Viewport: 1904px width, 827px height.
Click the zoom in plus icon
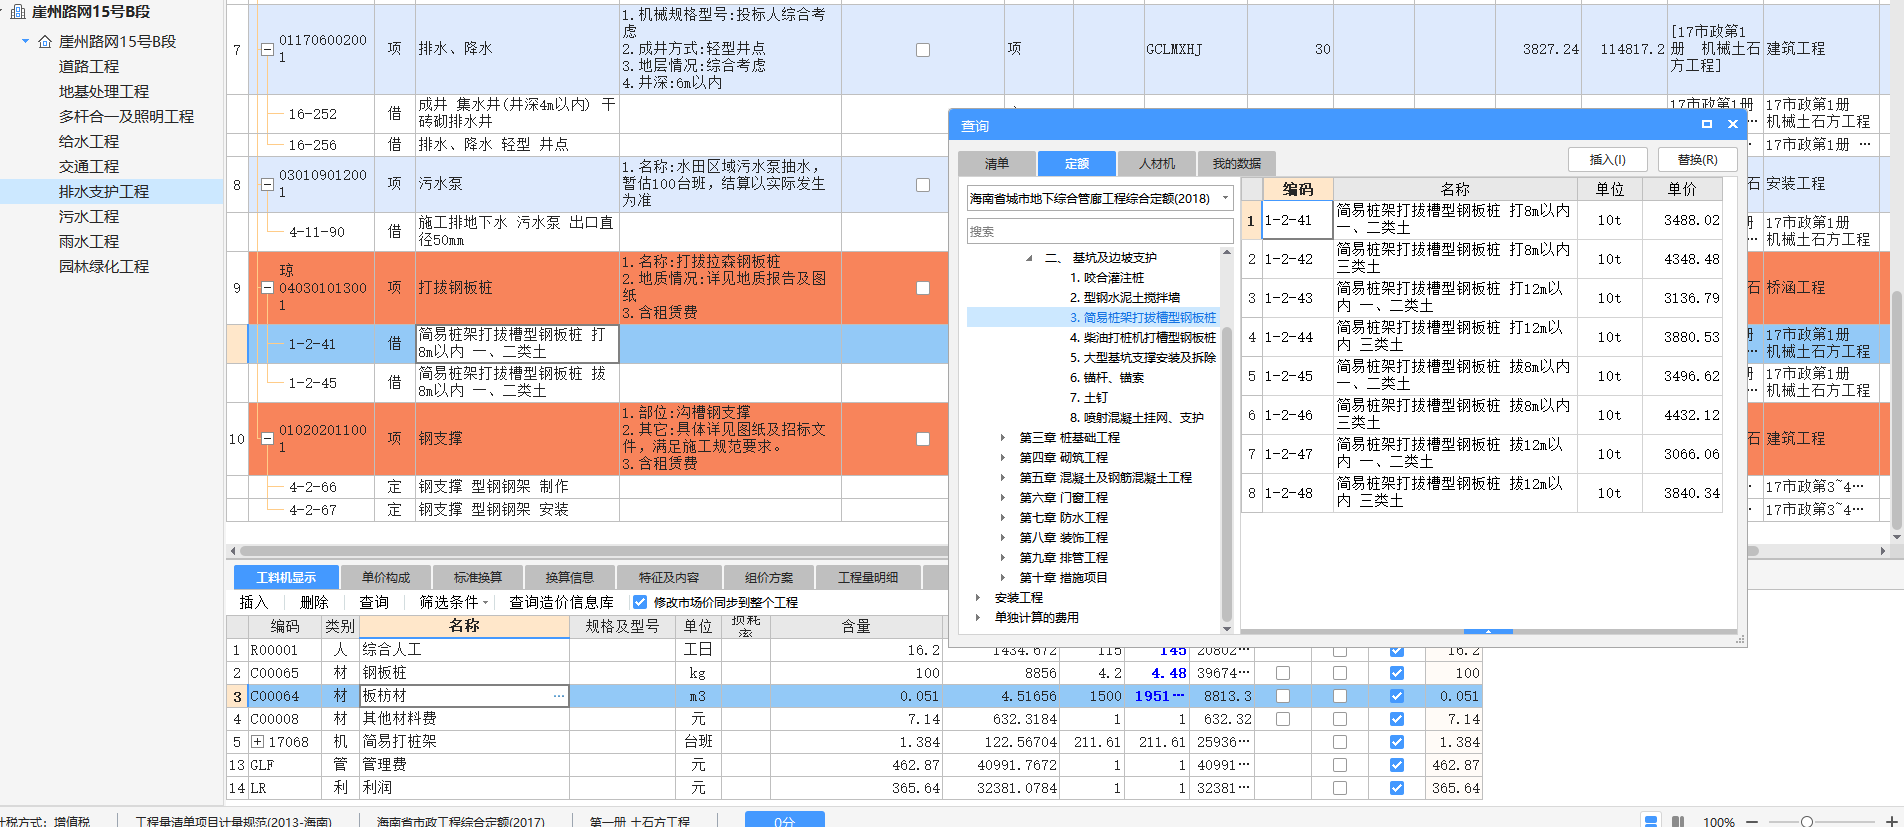pos(1891,821)
